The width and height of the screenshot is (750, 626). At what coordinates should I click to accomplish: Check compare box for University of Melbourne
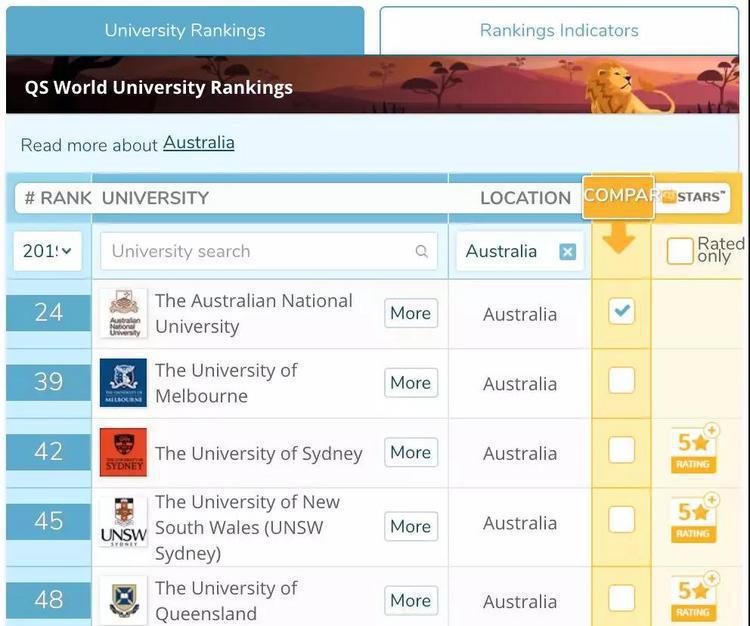tap(621, 381)
